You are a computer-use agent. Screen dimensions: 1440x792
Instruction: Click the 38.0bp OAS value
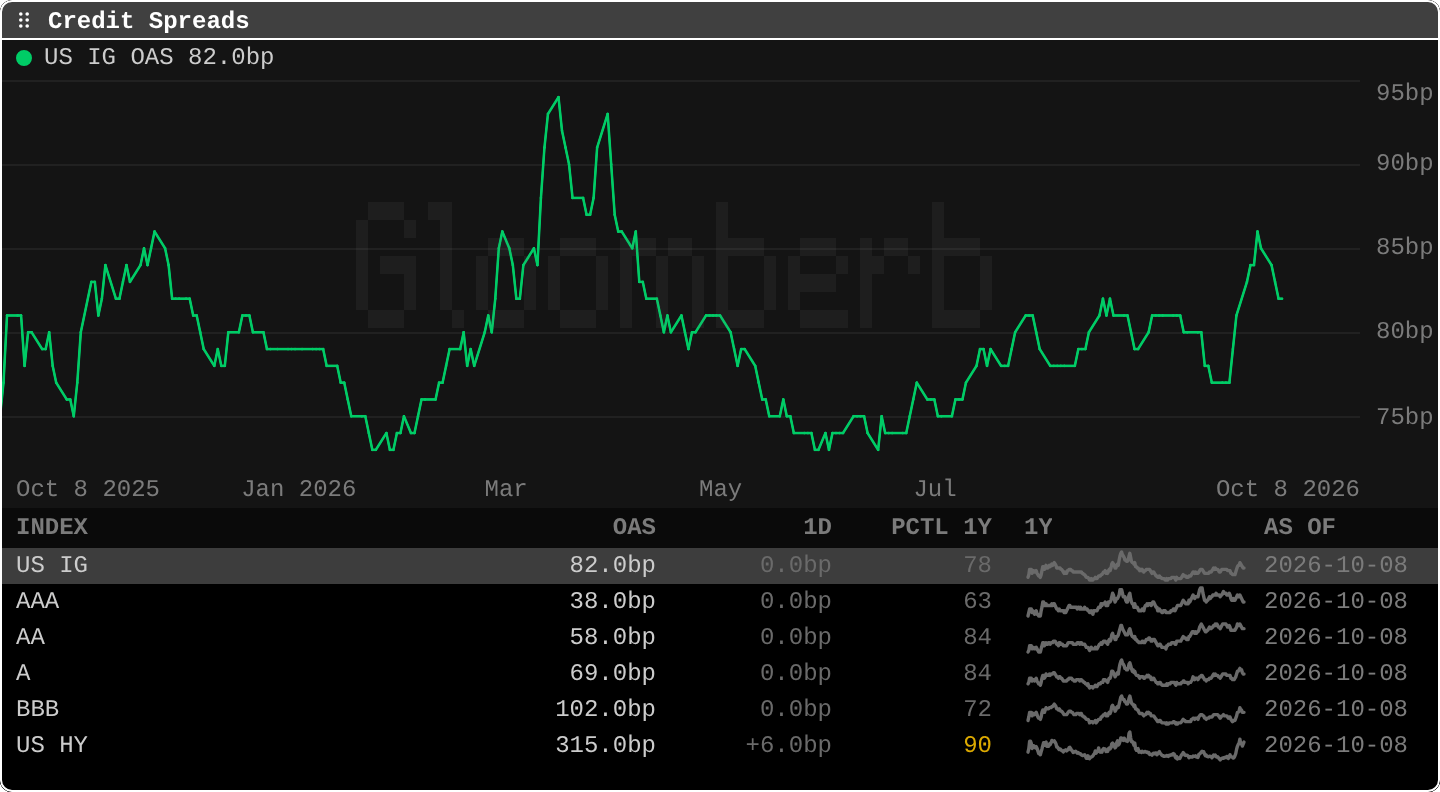(x=613, y=601)
